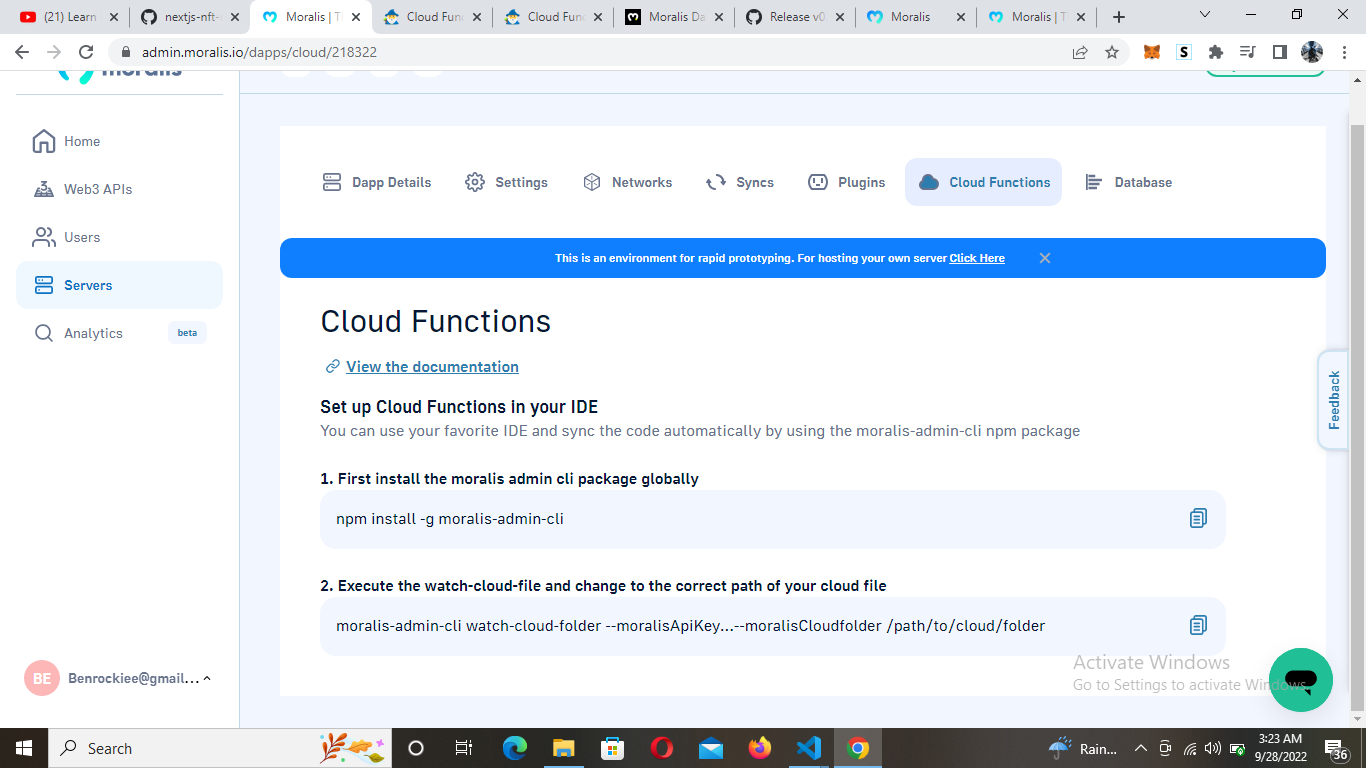Open the Database tab
This screenshot has height=768, width=1366.
pos(1129,182)
